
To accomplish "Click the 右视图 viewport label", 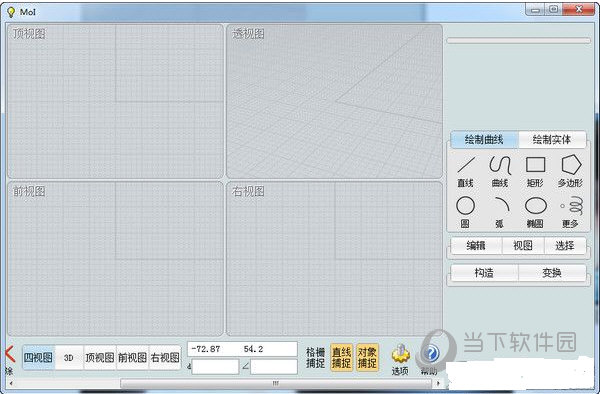I will [248, 191].
